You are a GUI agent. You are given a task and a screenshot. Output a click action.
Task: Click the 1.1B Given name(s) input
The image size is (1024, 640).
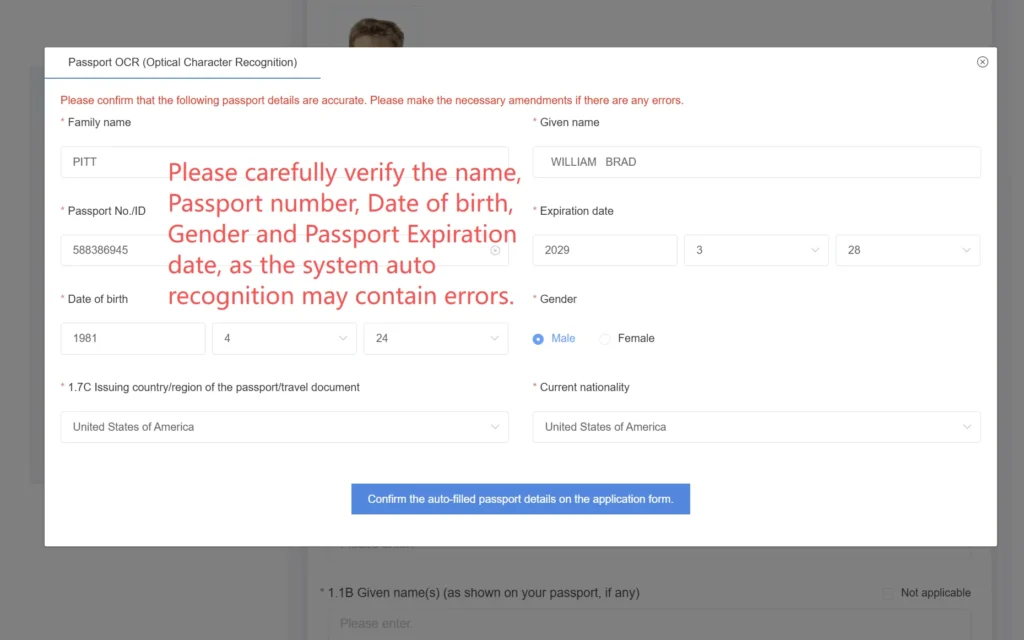point(649,623)
